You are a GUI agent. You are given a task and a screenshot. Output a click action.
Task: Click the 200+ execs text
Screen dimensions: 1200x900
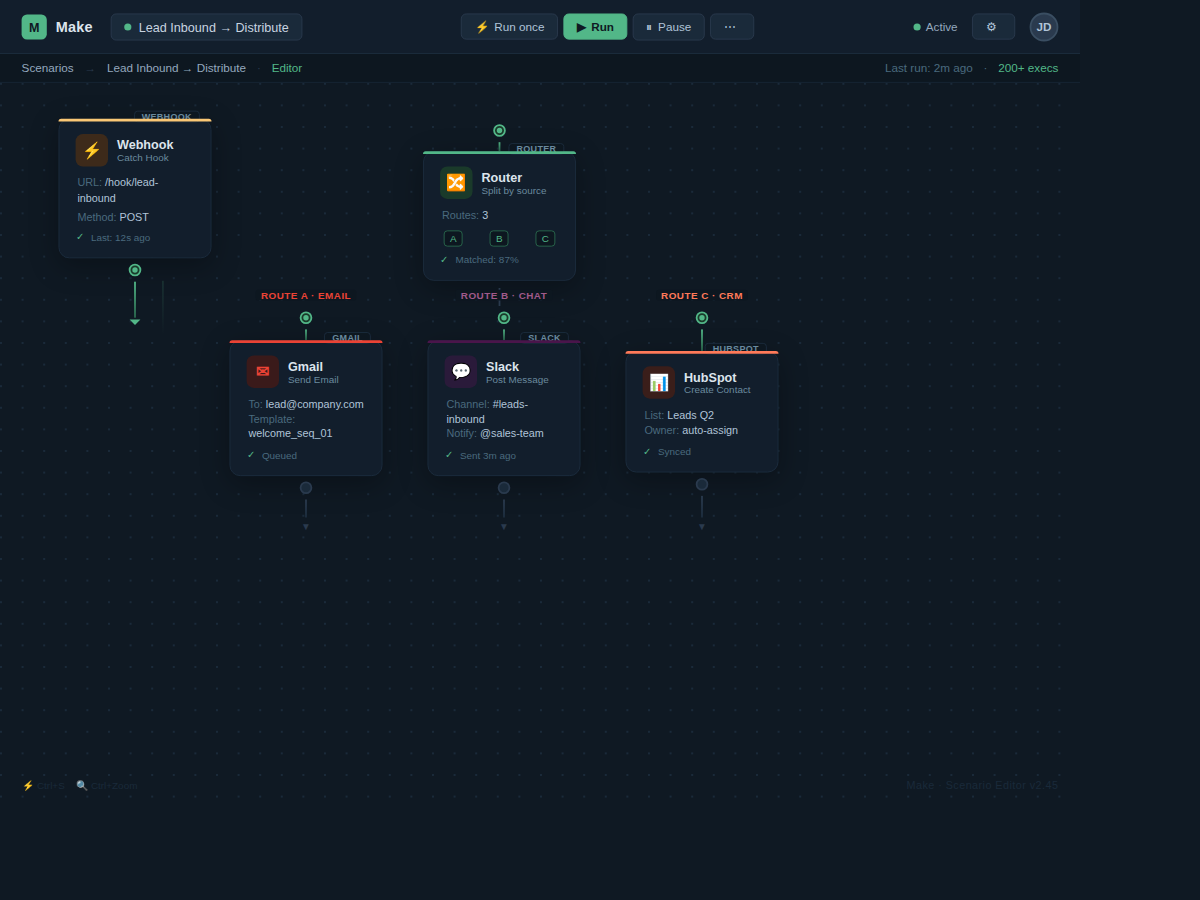pos(1028,68)
